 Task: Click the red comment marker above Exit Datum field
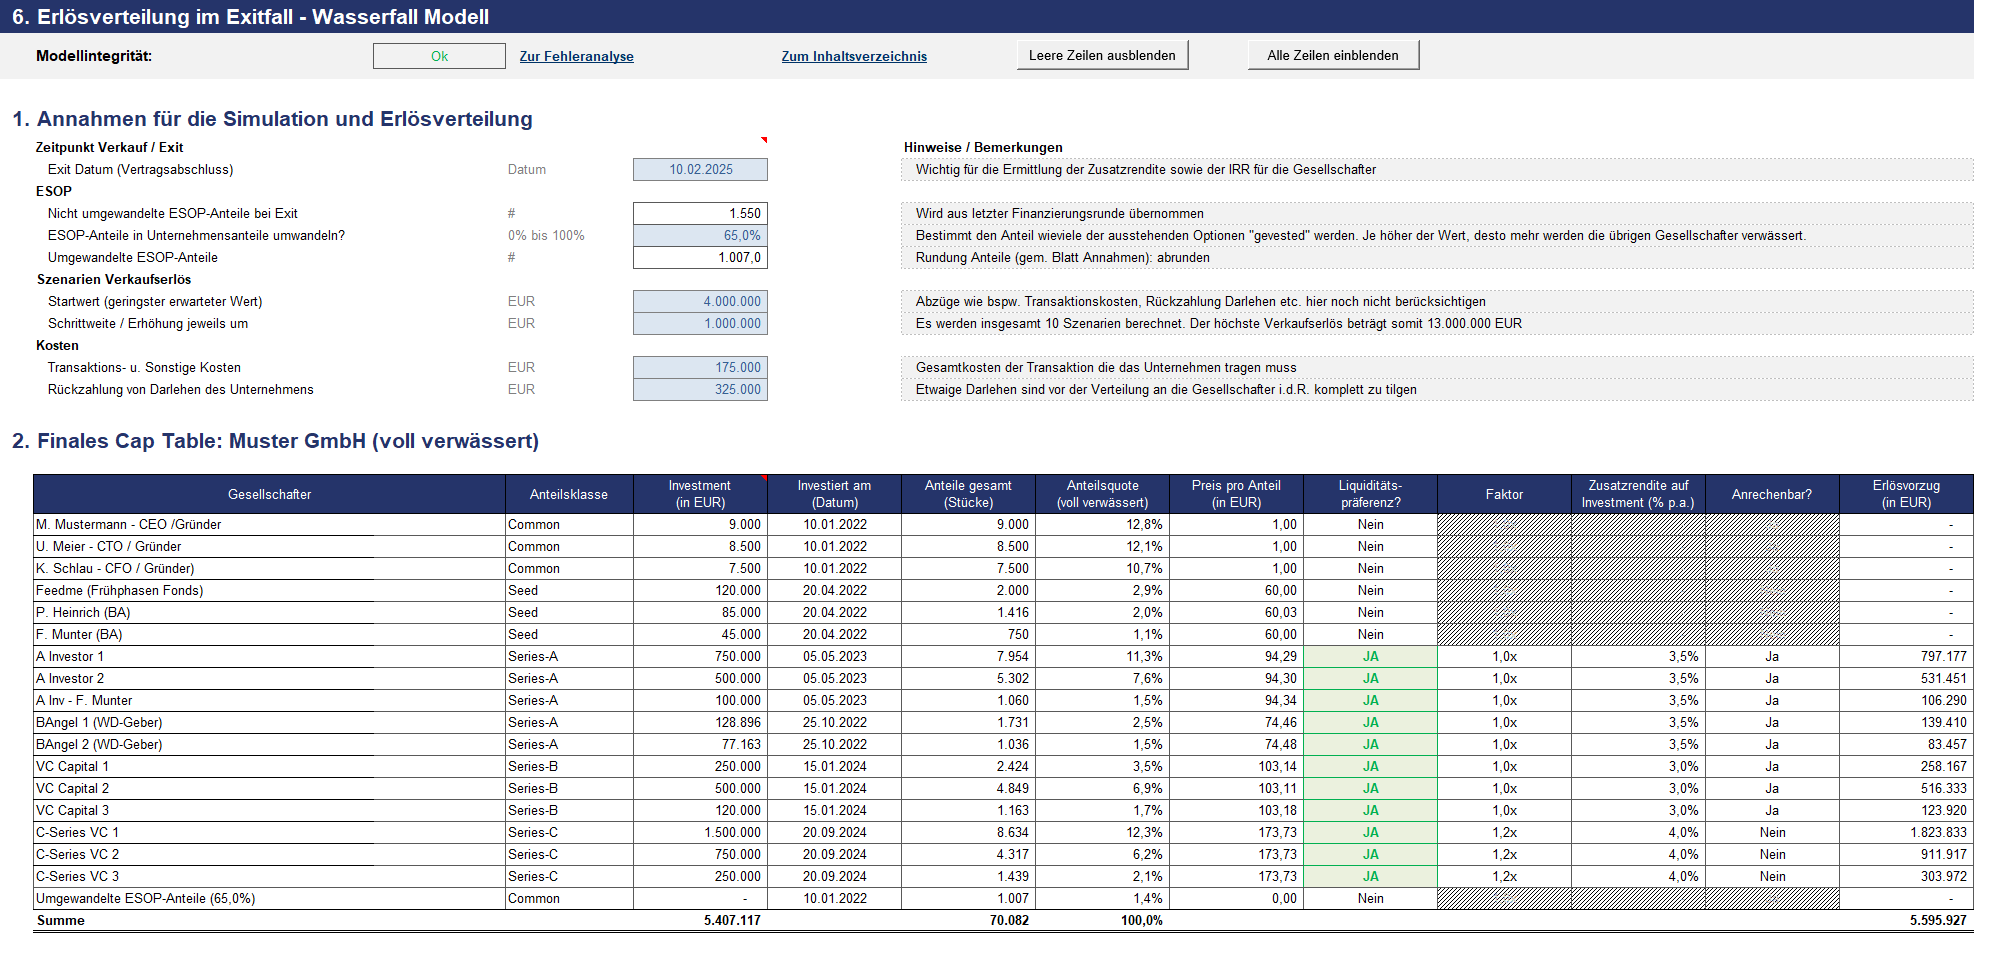pyautogui.click(x=764, y=140)
